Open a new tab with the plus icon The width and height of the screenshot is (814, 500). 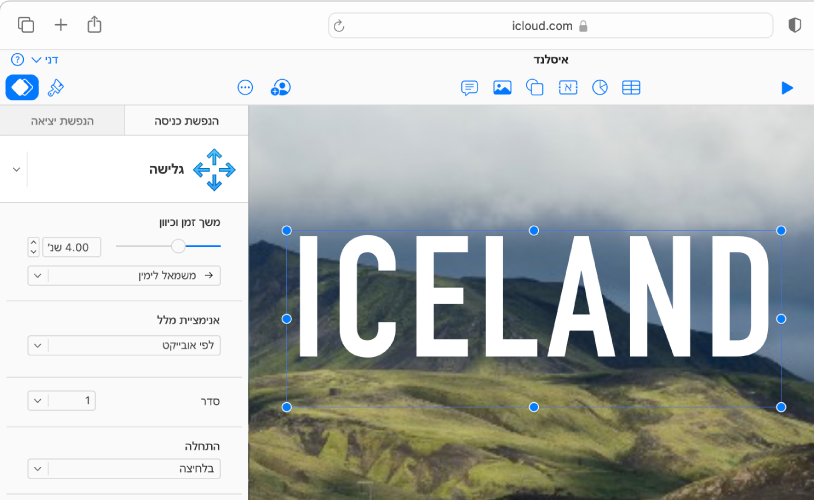click(x=61, y=25)
